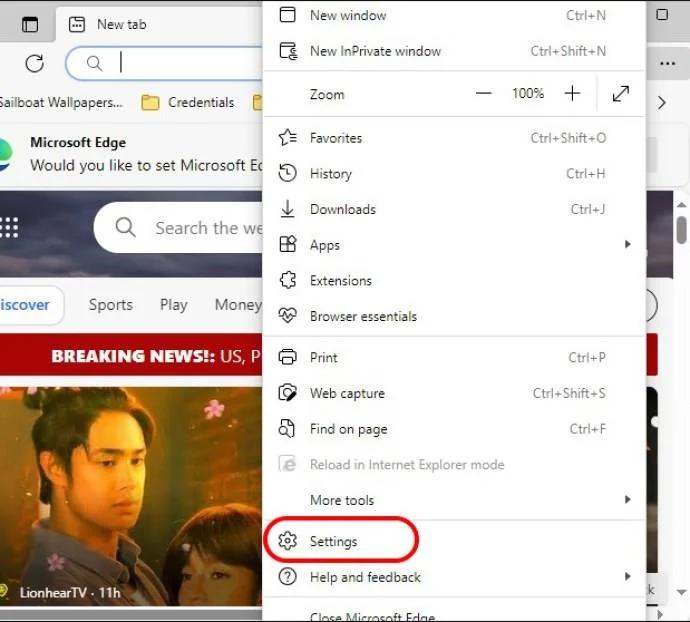Open Browser essentials entry

[454, 316]
